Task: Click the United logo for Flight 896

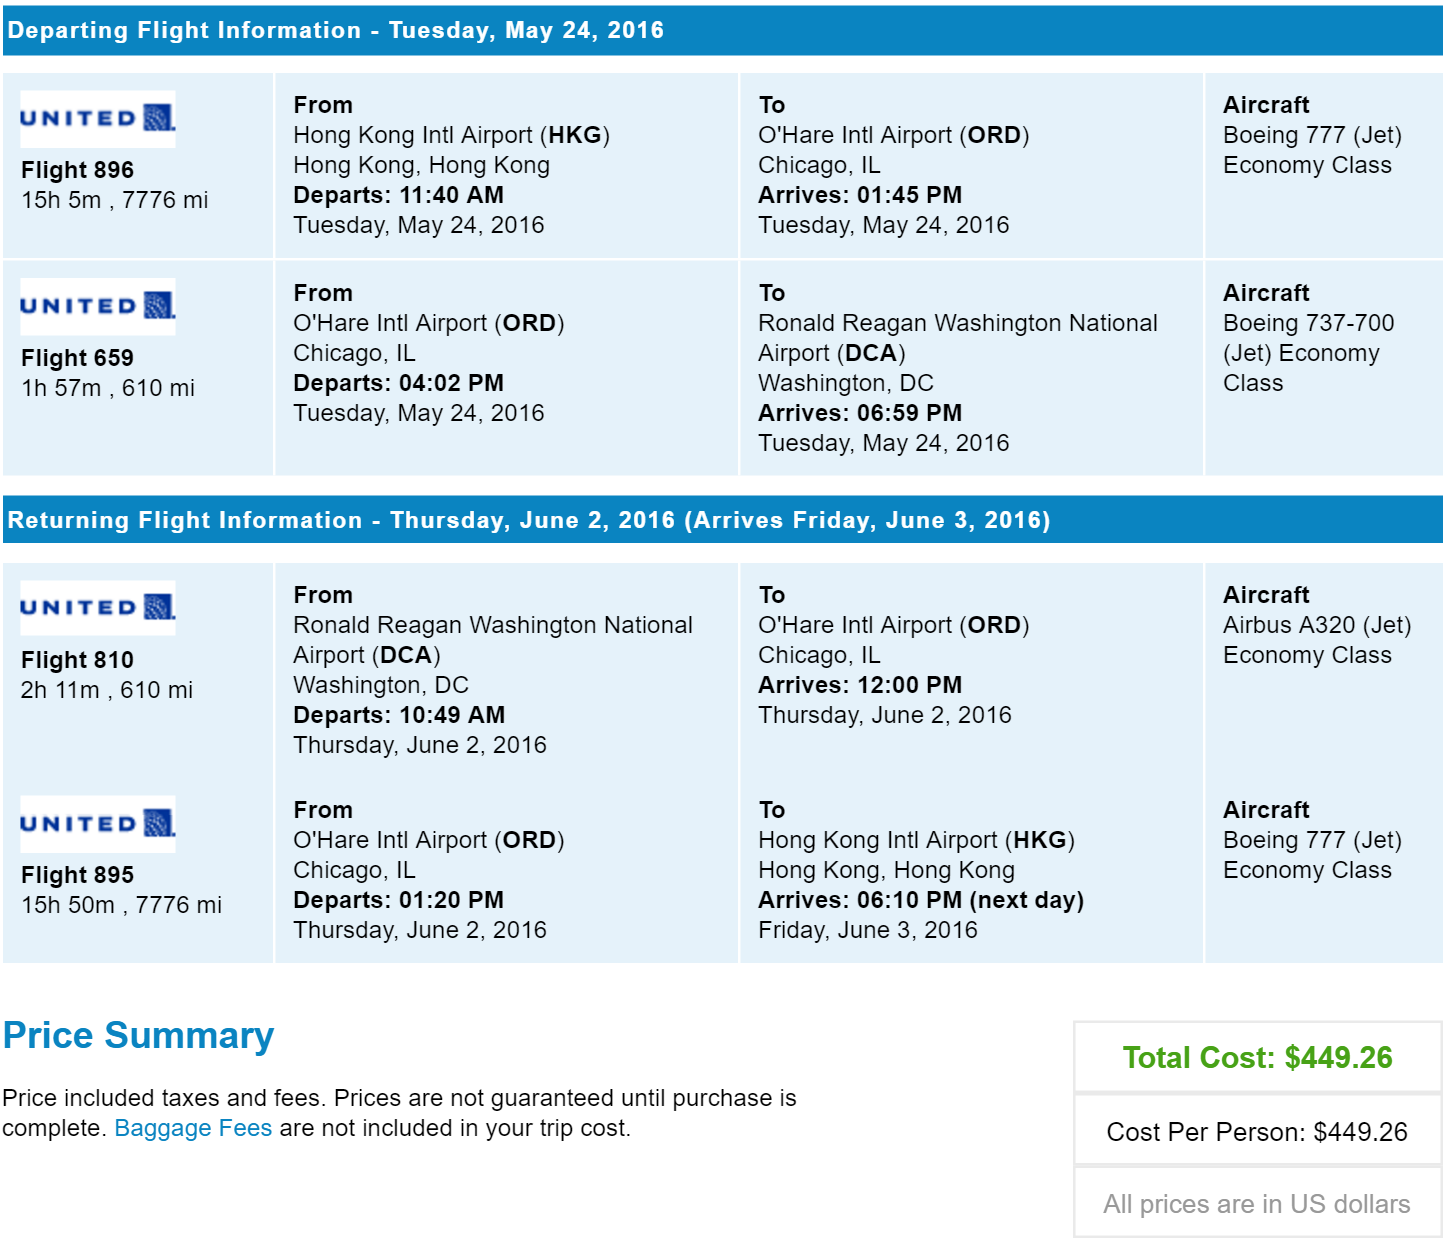Action: [98, 119]
